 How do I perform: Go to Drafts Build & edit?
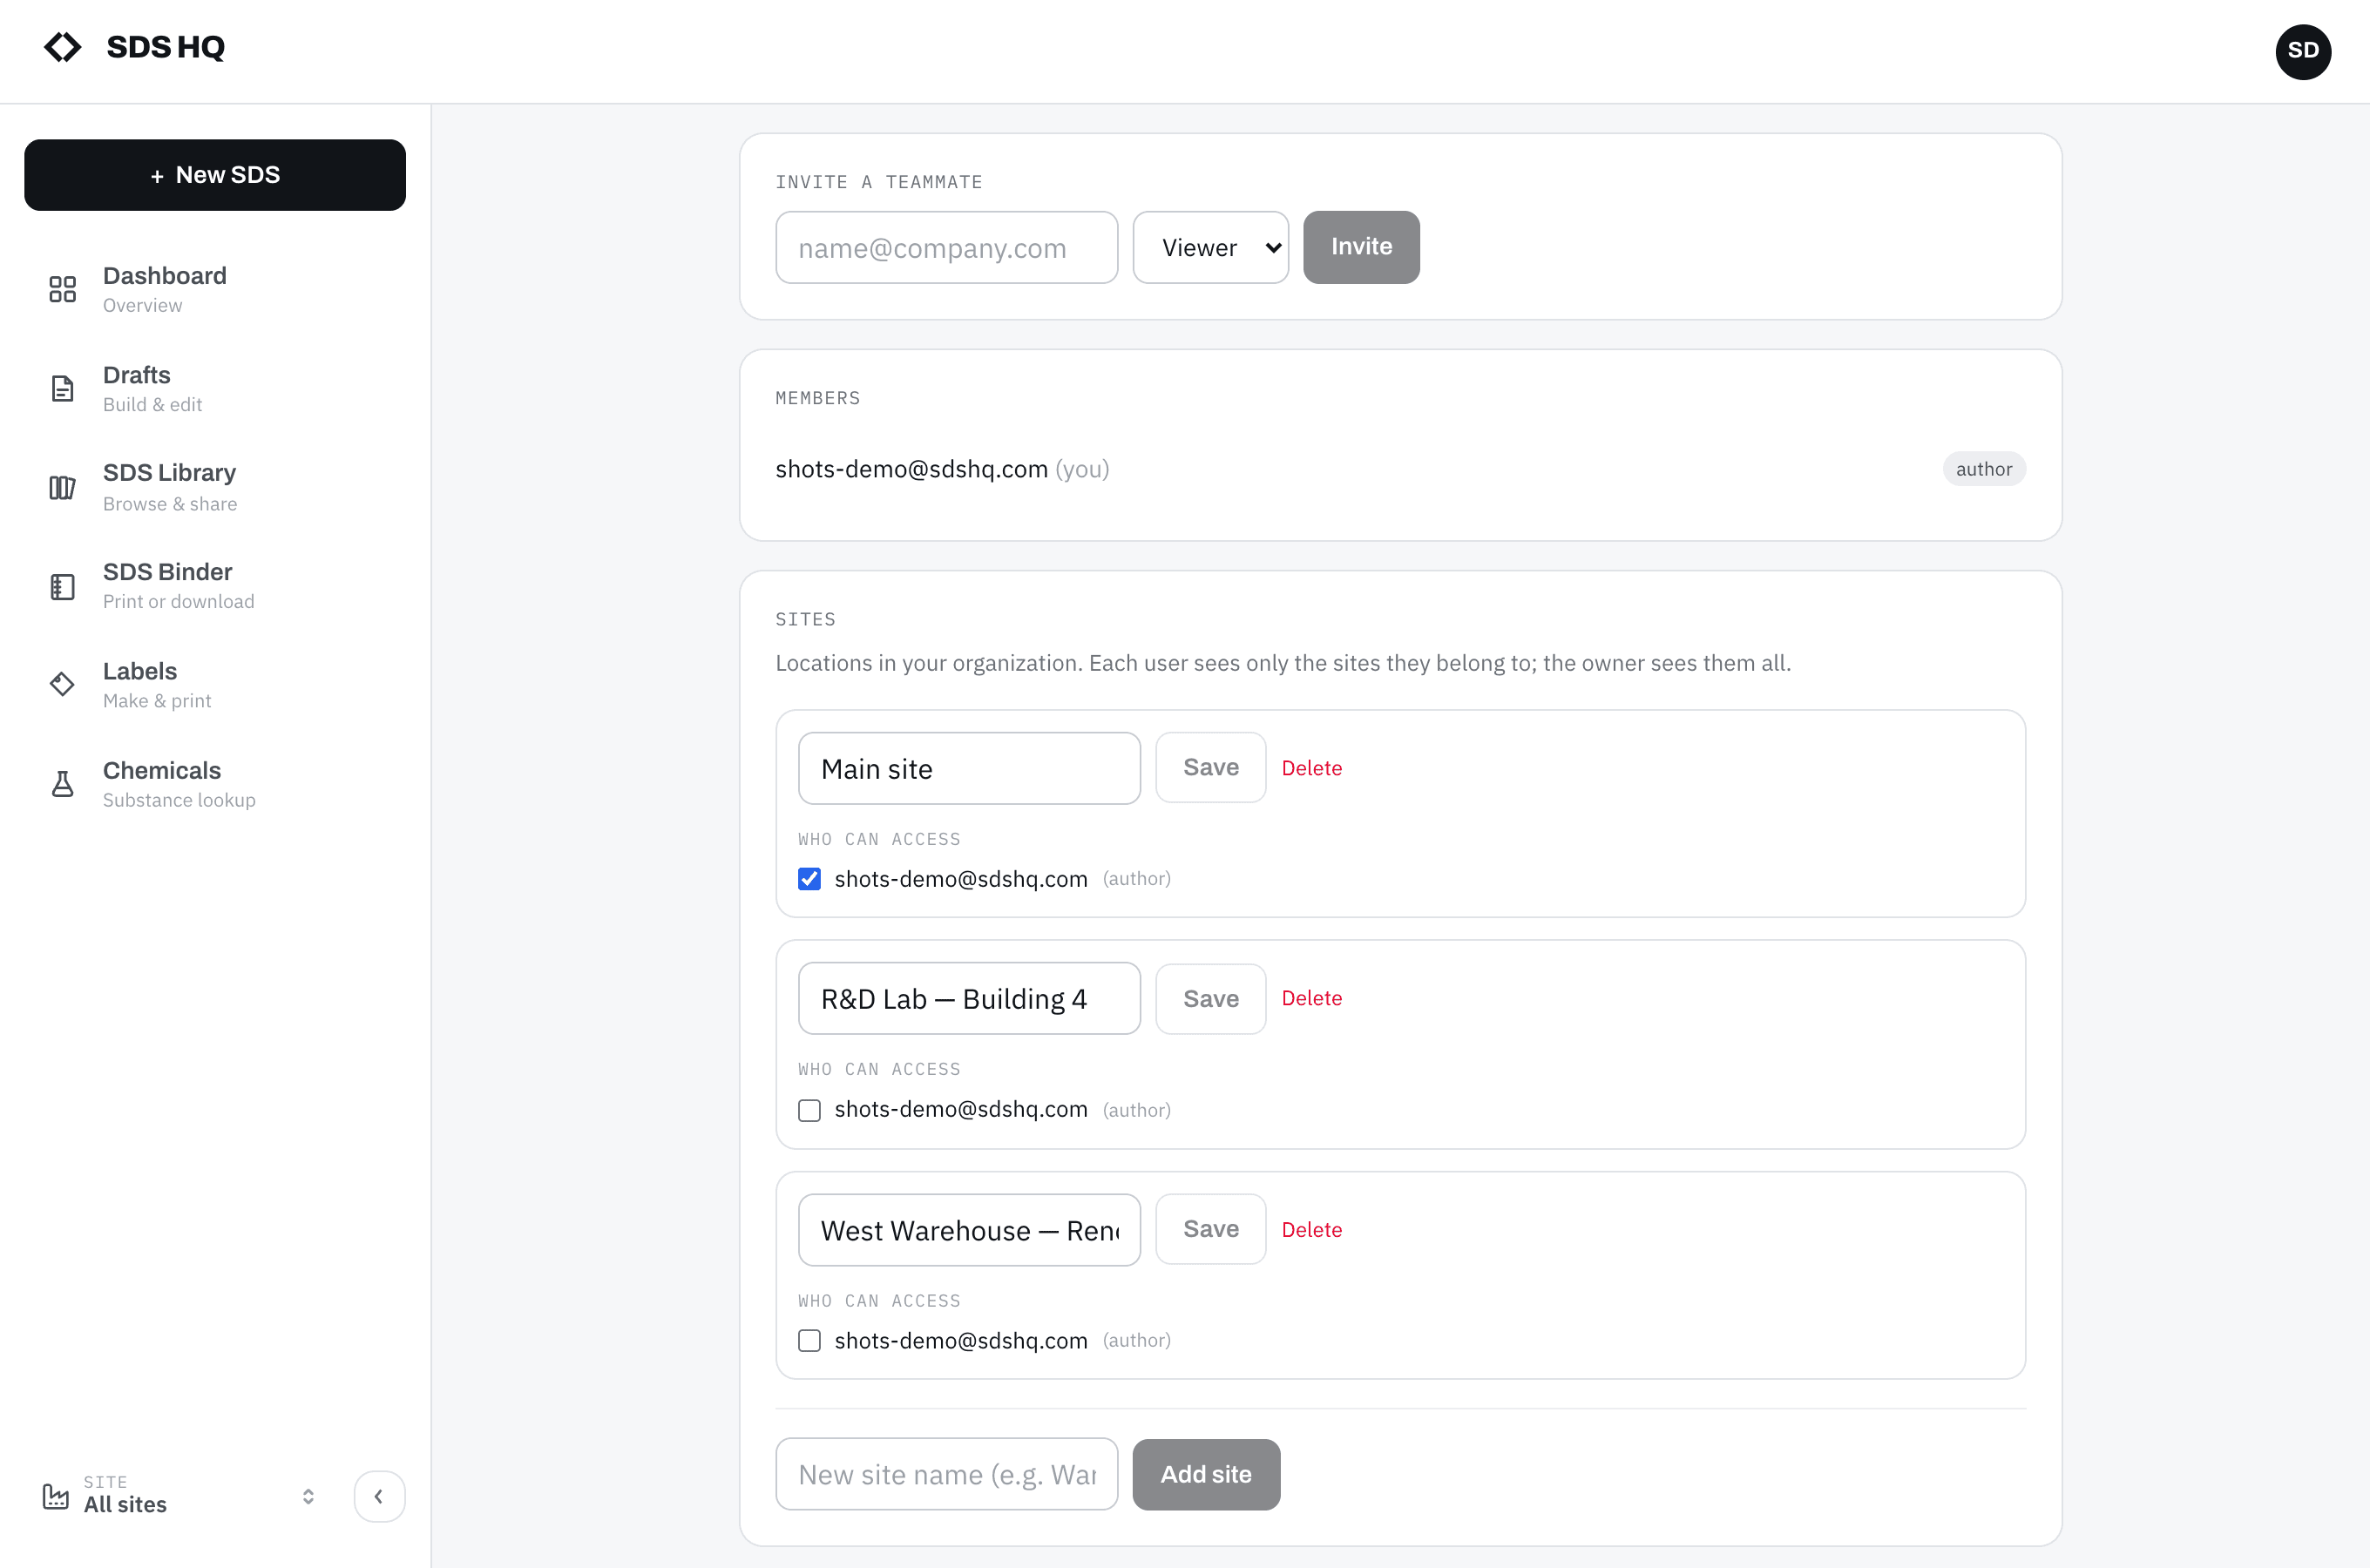(215, 388)
